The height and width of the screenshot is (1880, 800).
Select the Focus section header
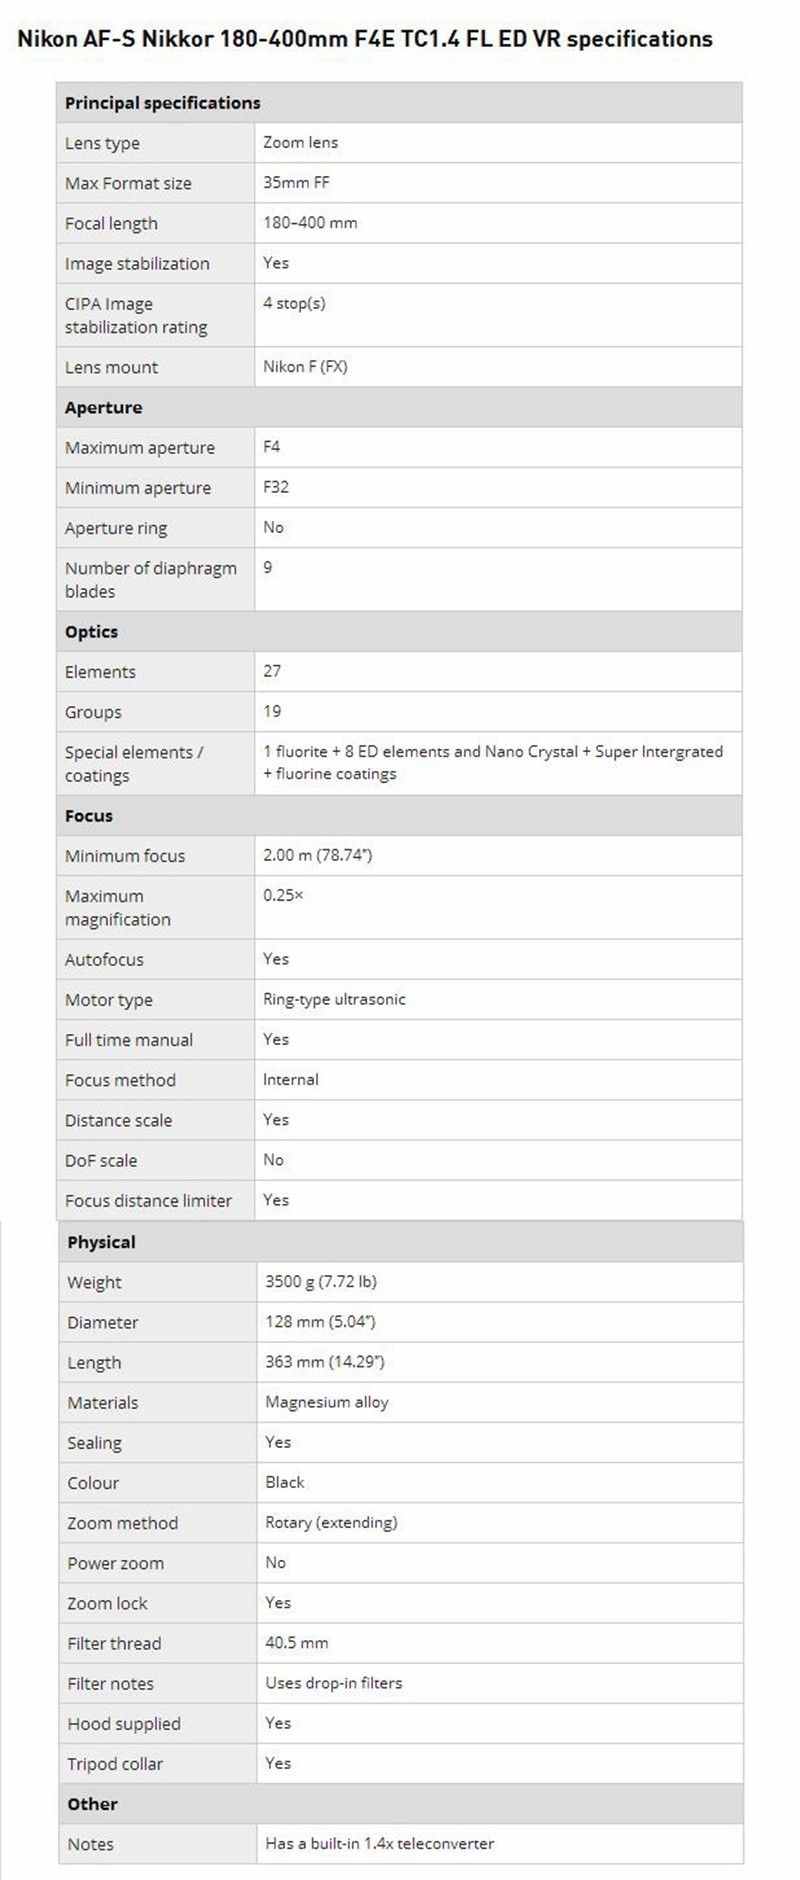[x=88, y=815]
